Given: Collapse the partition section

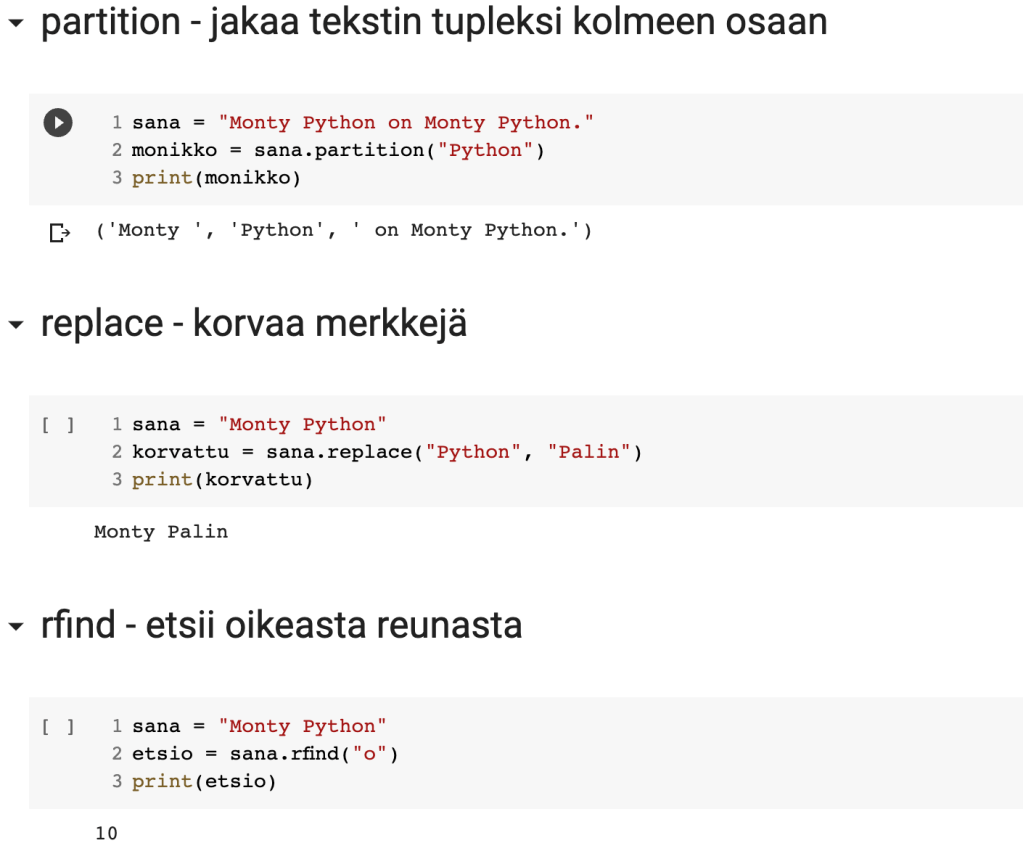Looking at the screenshot, I should [15, 24].
